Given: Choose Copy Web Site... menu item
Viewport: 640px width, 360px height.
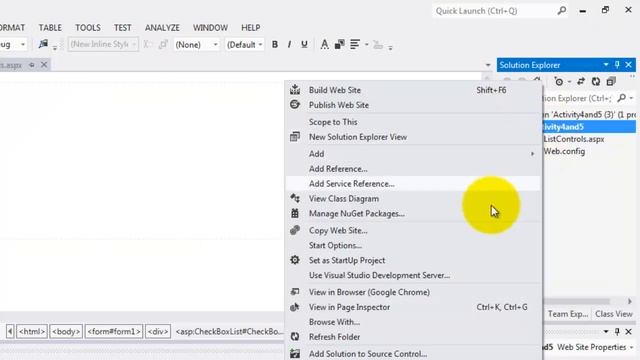Looking at the screenshot, I should point(413,231).
